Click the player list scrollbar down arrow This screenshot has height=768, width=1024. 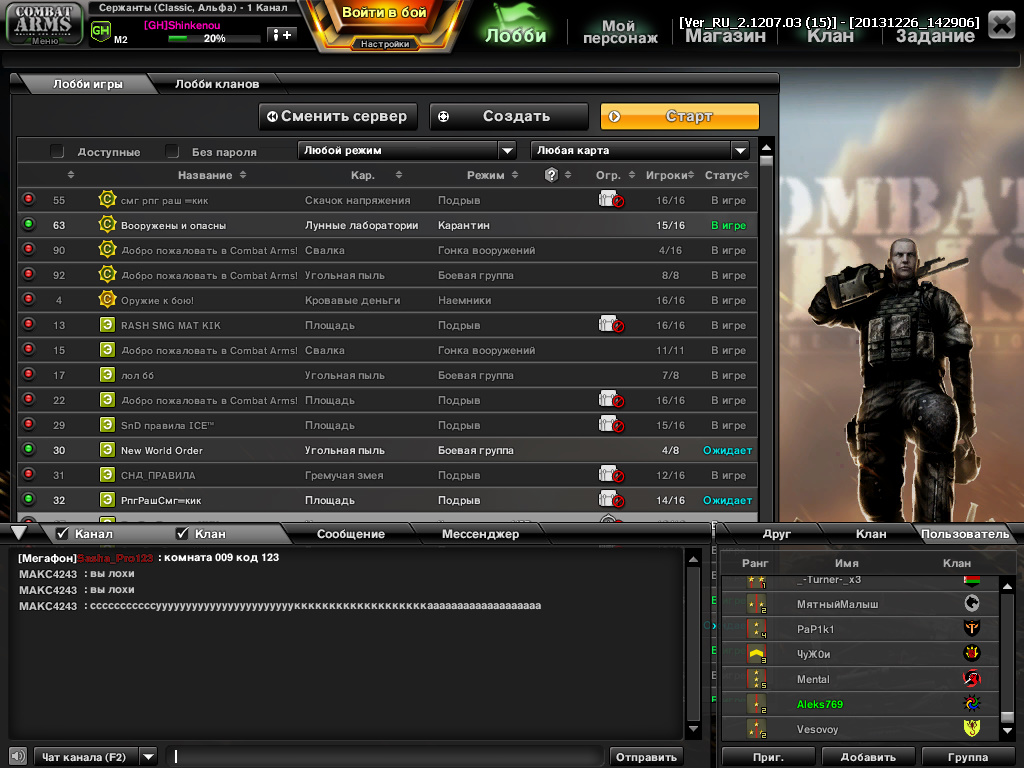1008,731
